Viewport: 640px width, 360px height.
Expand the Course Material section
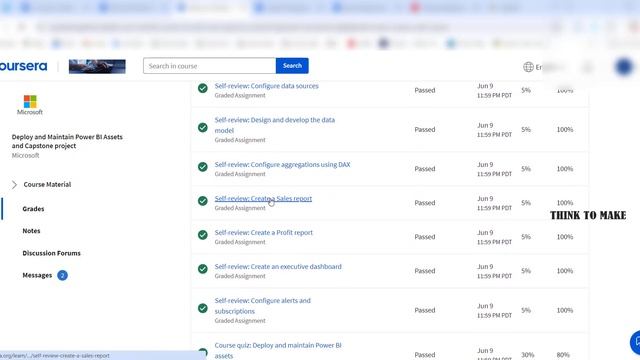[42, 184]
